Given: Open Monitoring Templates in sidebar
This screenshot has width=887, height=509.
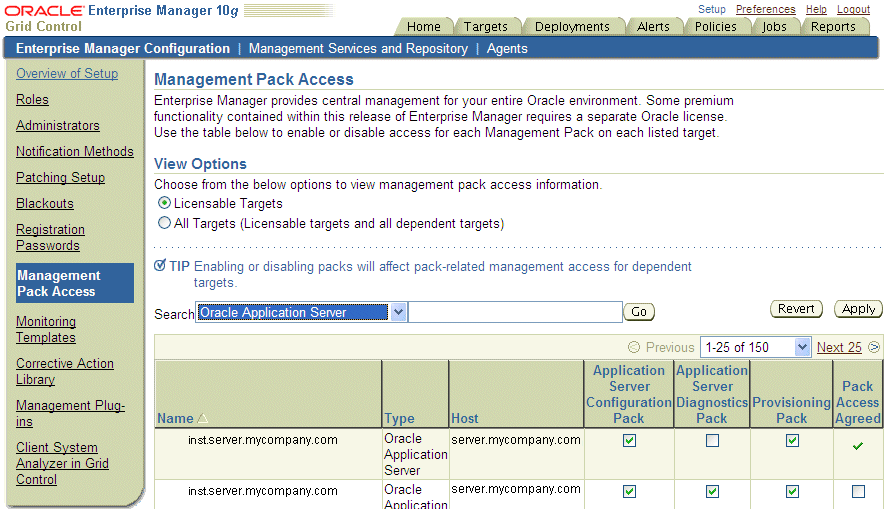Looking at the screenshot, I should [46, 329].
